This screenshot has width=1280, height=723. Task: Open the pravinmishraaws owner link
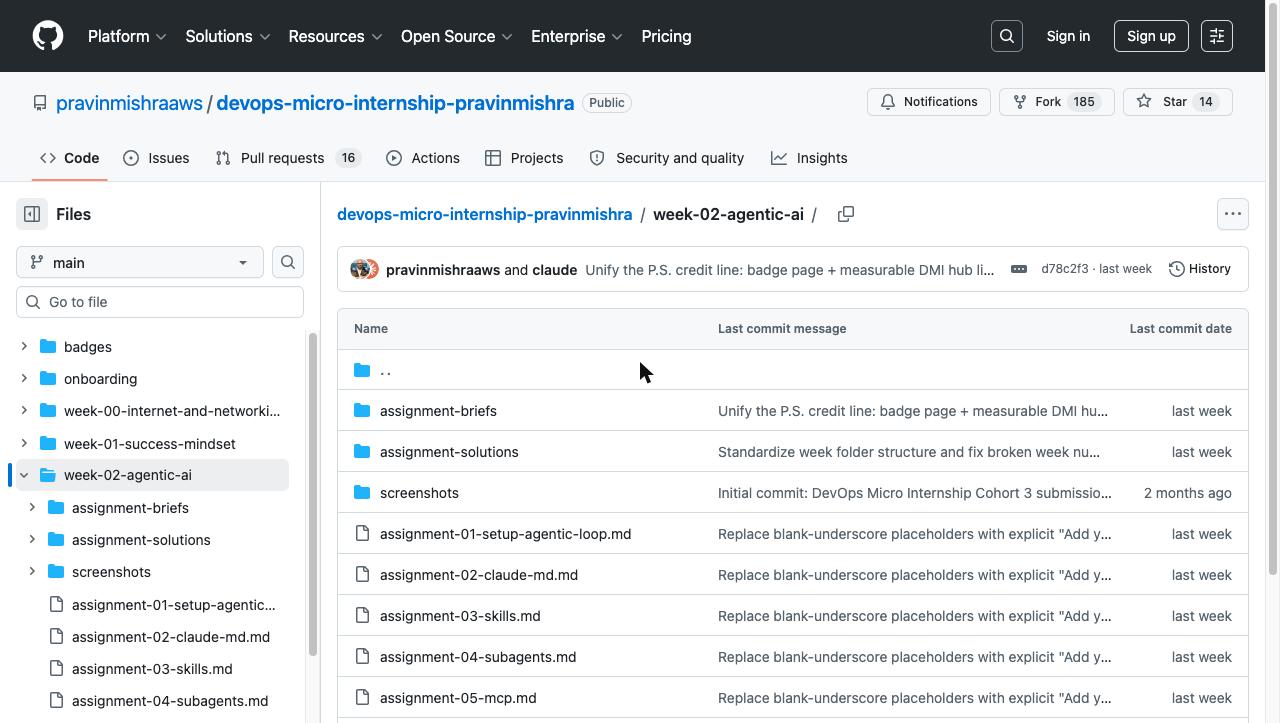(x=129, y=103)
